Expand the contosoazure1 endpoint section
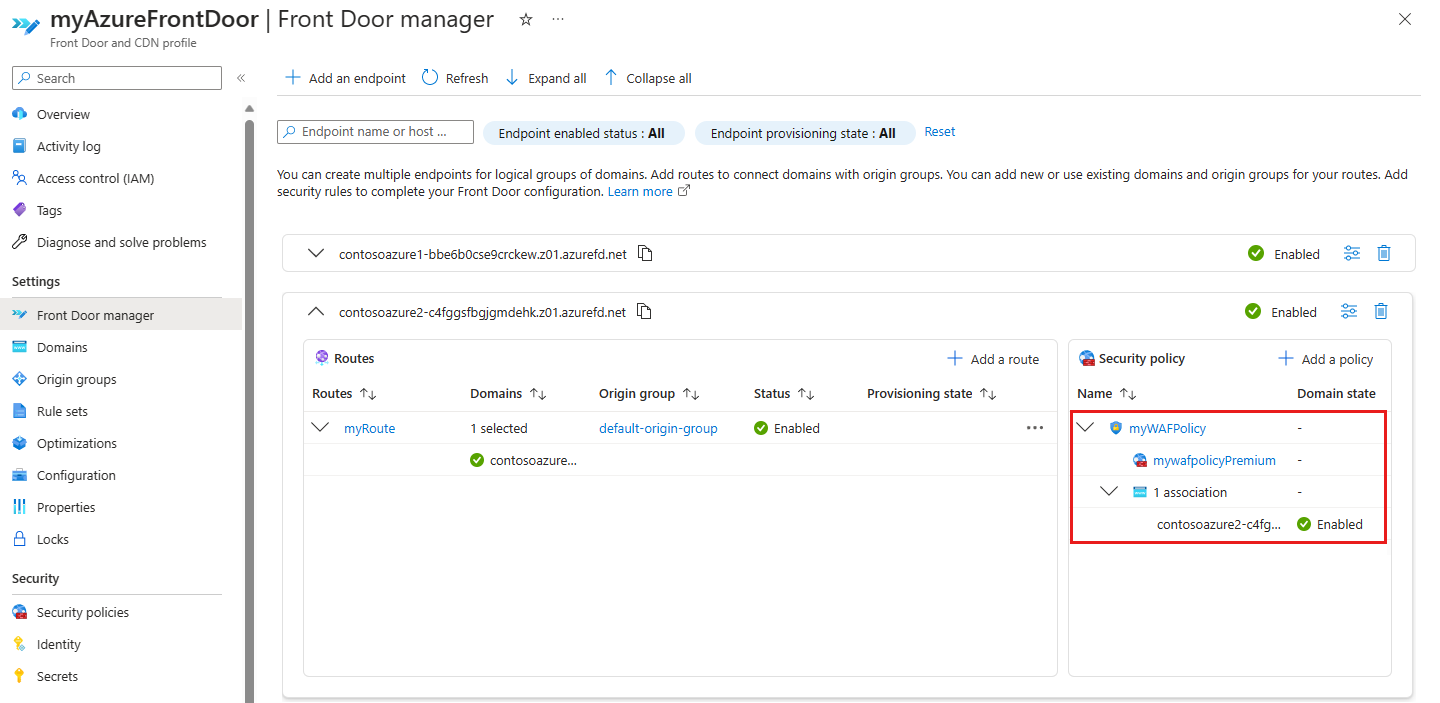1440x703 pixels. [316, 254]
